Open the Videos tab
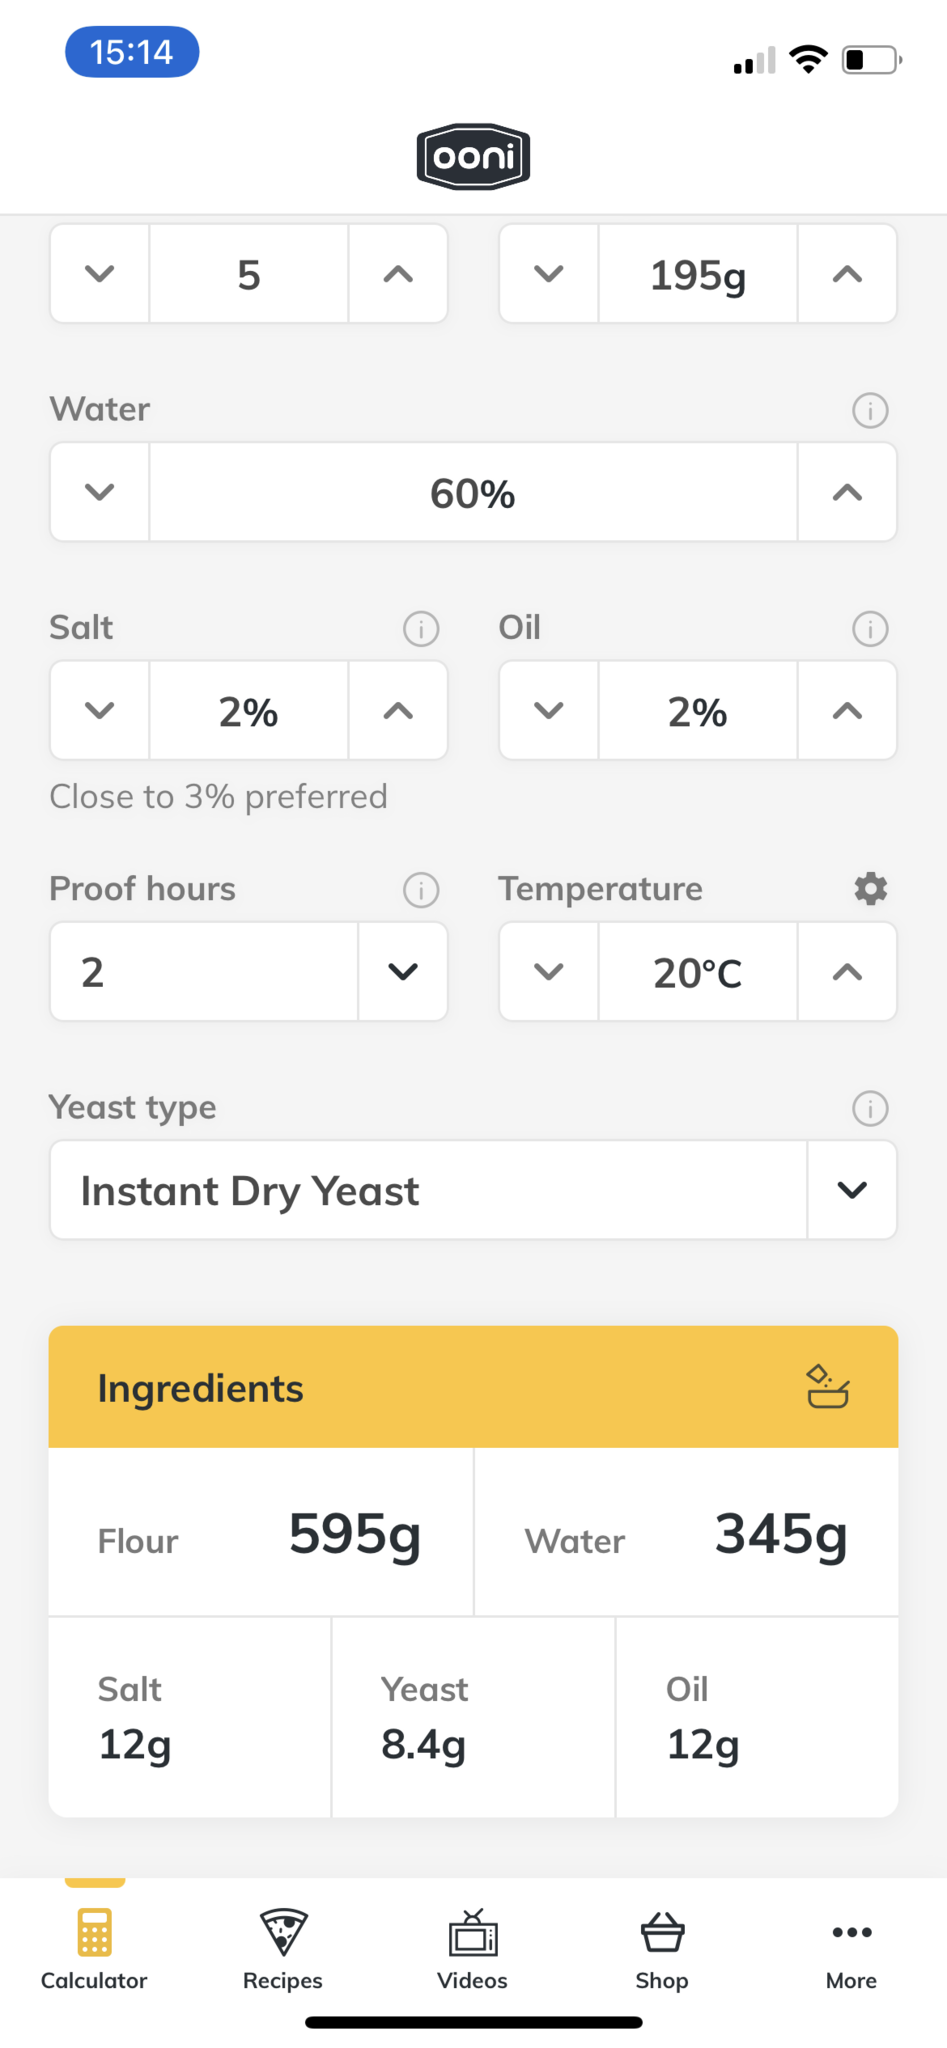The height and width of the screenshot is (2048, 947). pyautogui.click(x=472, y=1947)
